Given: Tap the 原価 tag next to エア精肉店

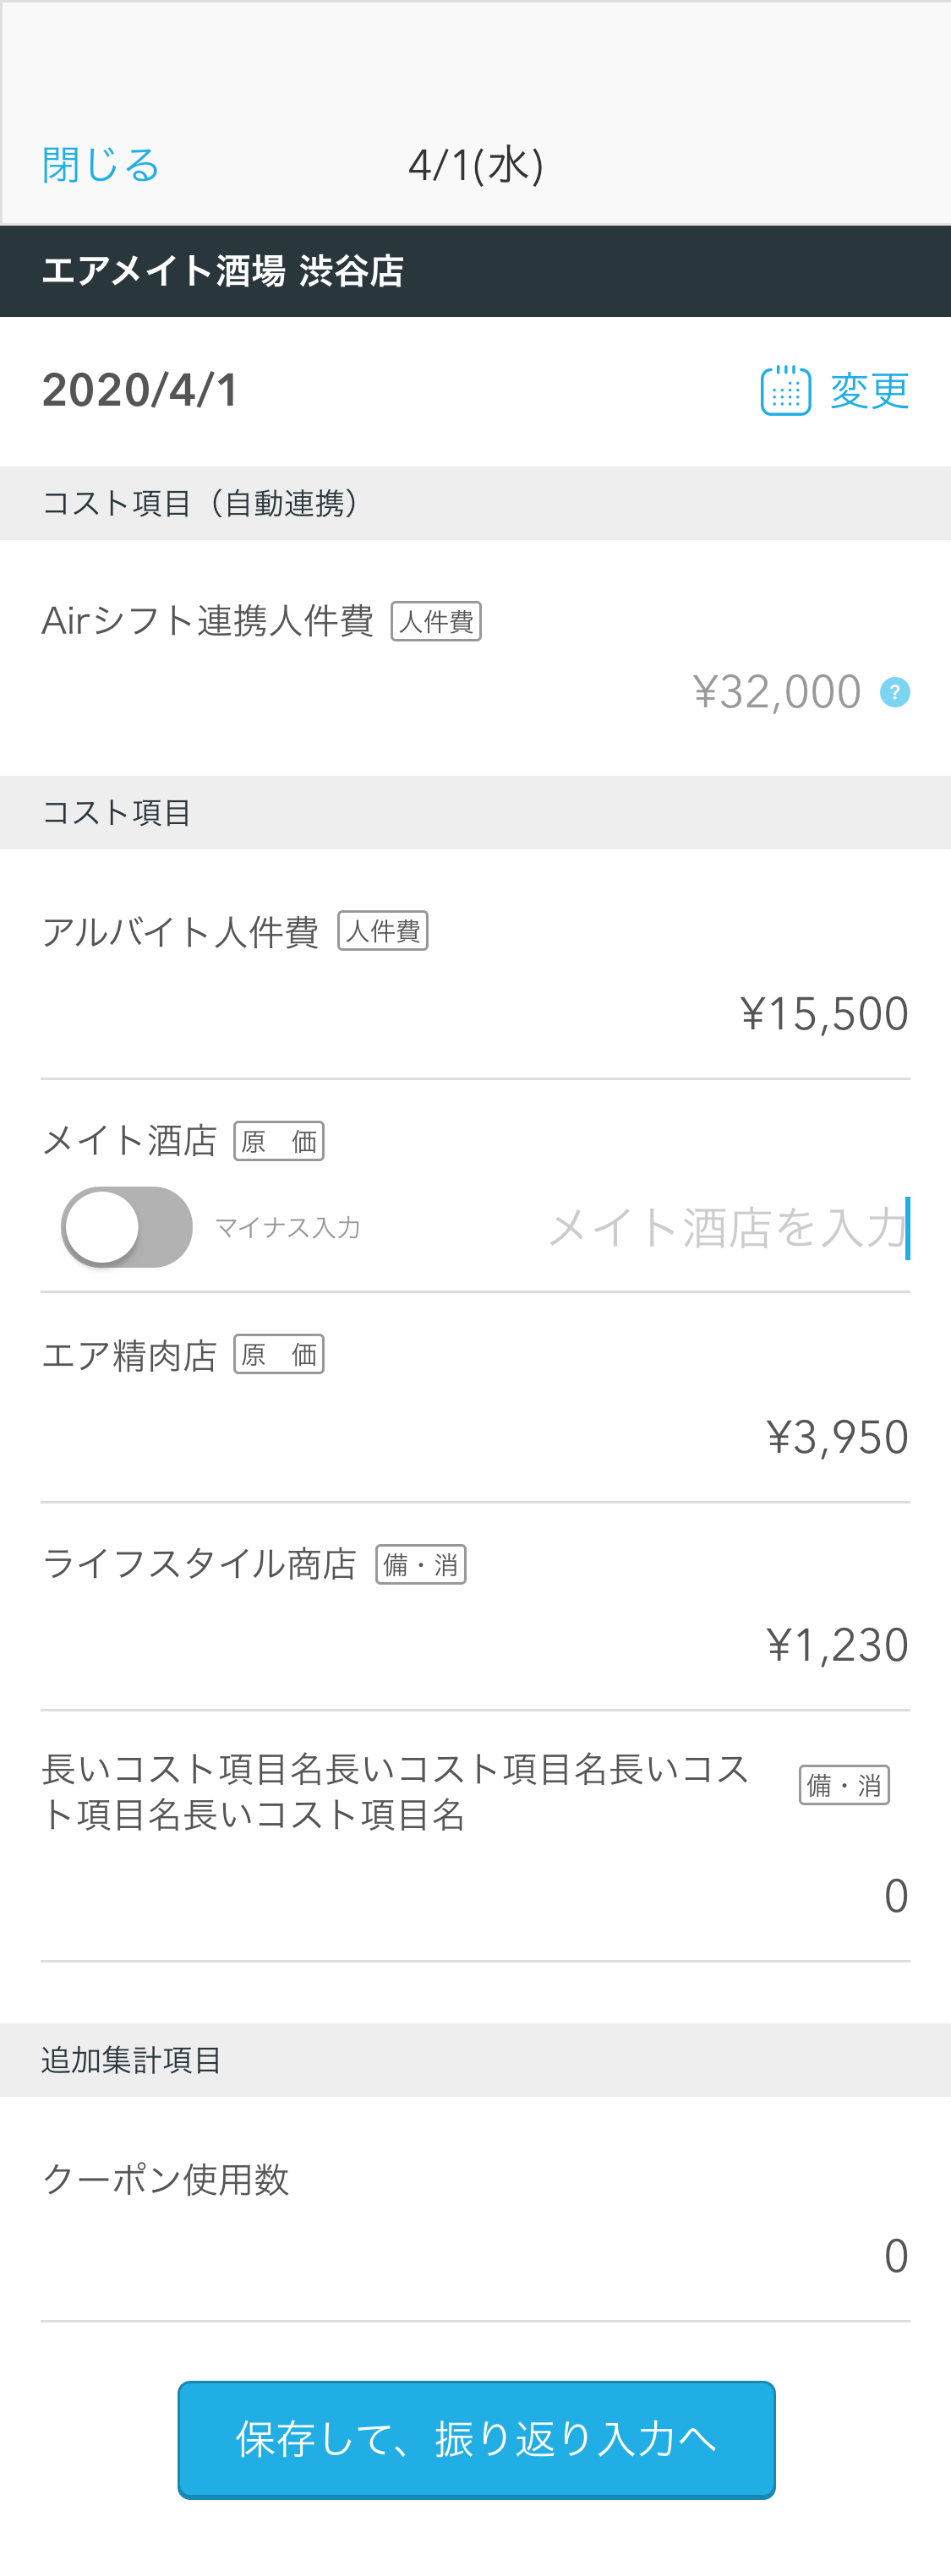Looking at the screenshot, I should tap(279, 1354).
